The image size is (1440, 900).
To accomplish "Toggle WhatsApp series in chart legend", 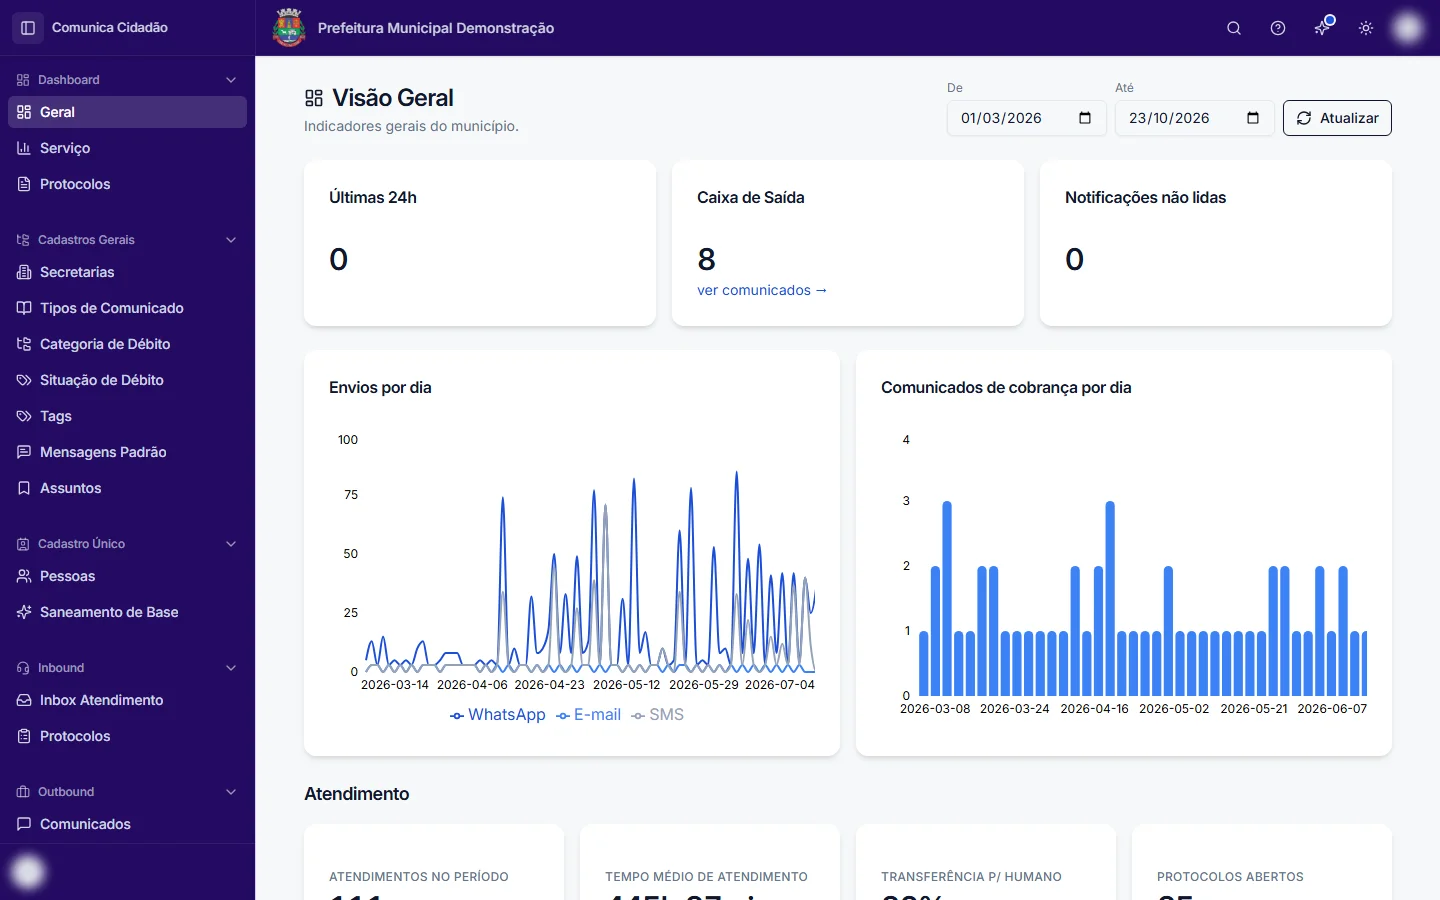I will [x=498, y=715].
